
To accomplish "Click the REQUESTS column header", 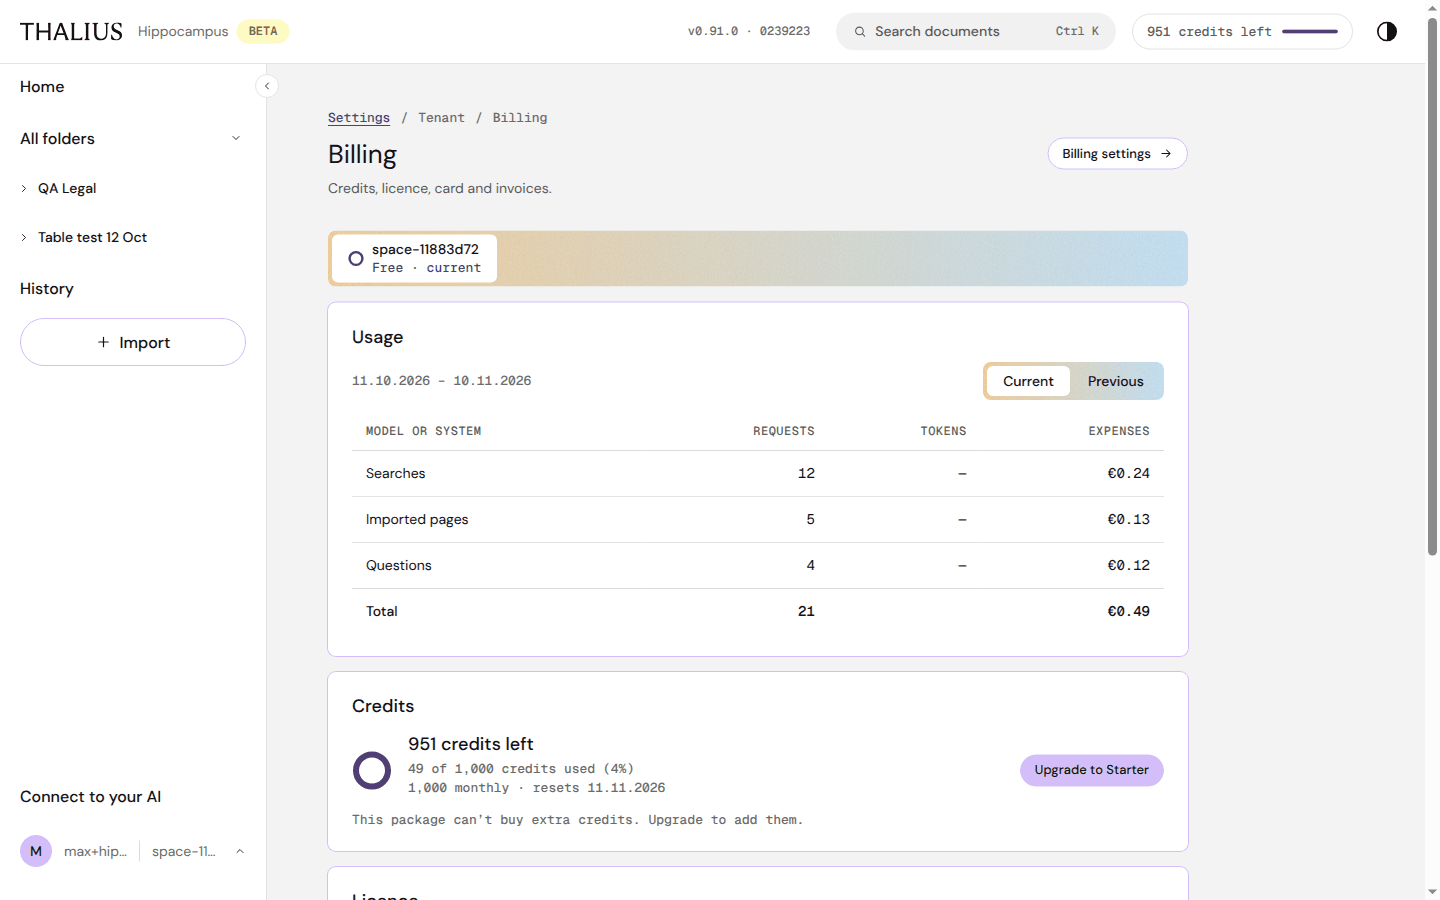I will click(783, 431).
